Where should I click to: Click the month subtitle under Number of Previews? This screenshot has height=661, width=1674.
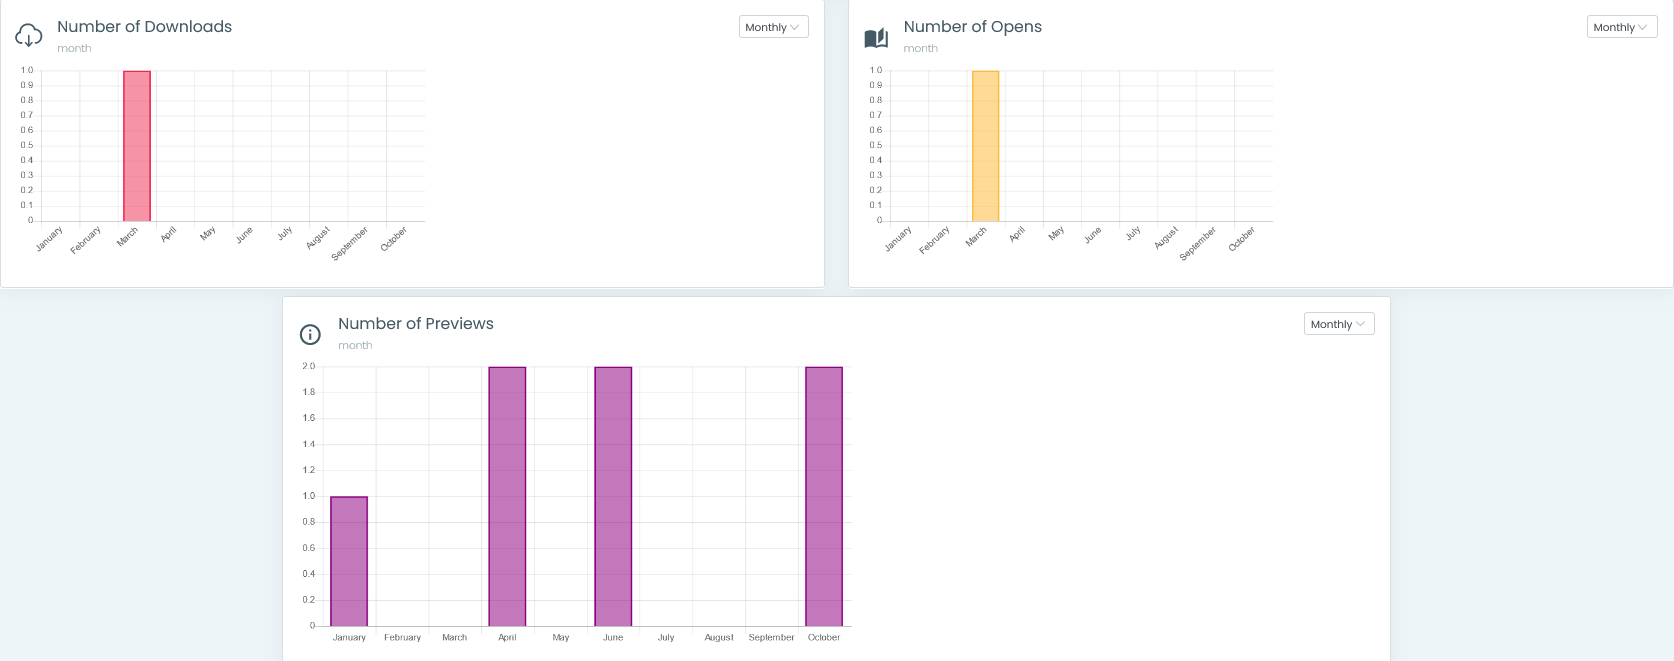click(355, 345)
